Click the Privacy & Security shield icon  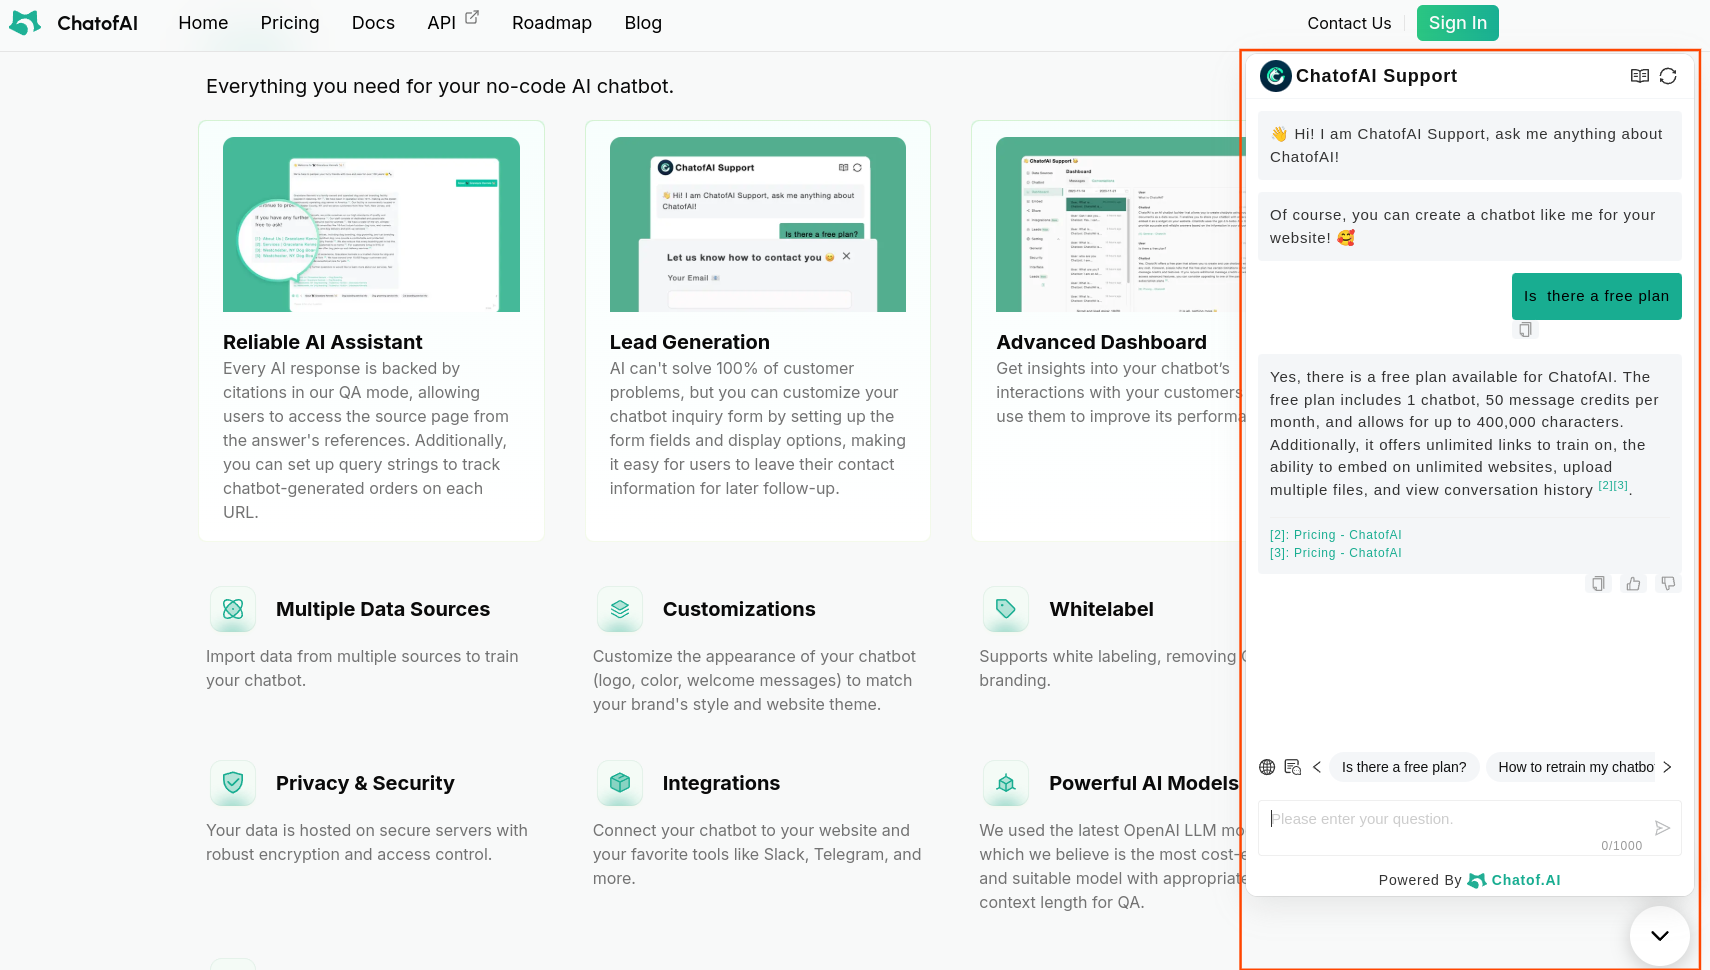(x=233, y=783)
